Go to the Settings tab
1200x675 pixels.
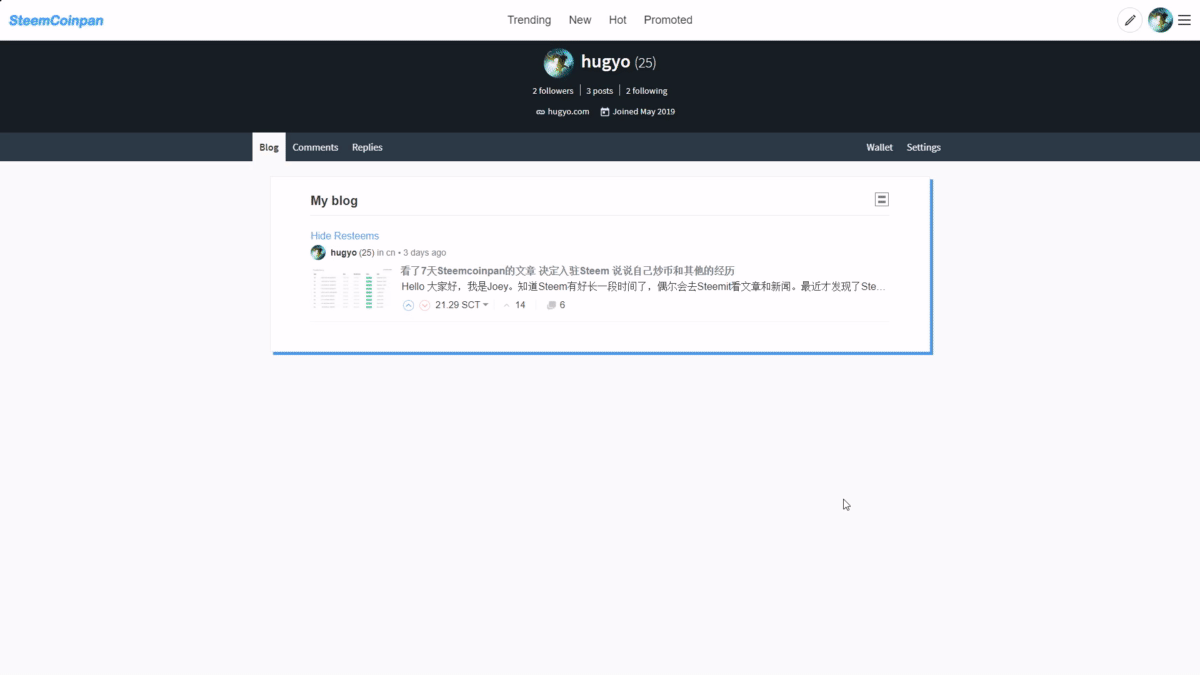(924, 147)
